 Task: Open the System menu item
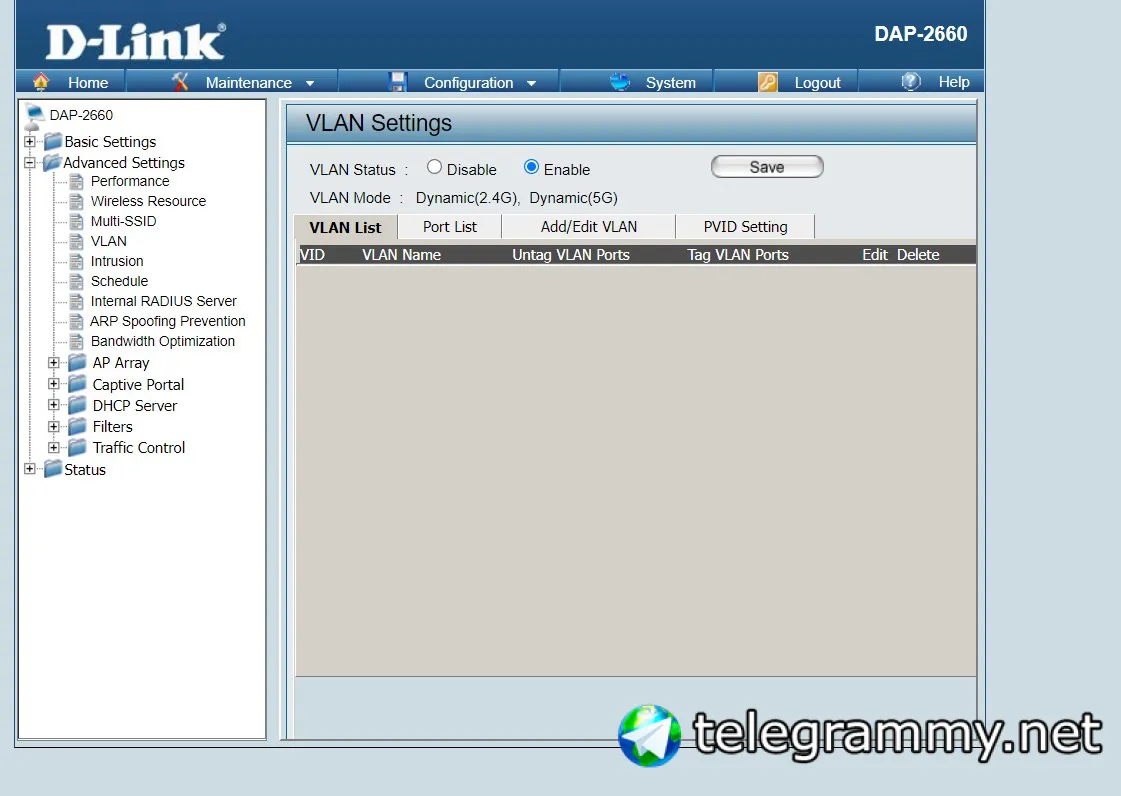point(671,83)
